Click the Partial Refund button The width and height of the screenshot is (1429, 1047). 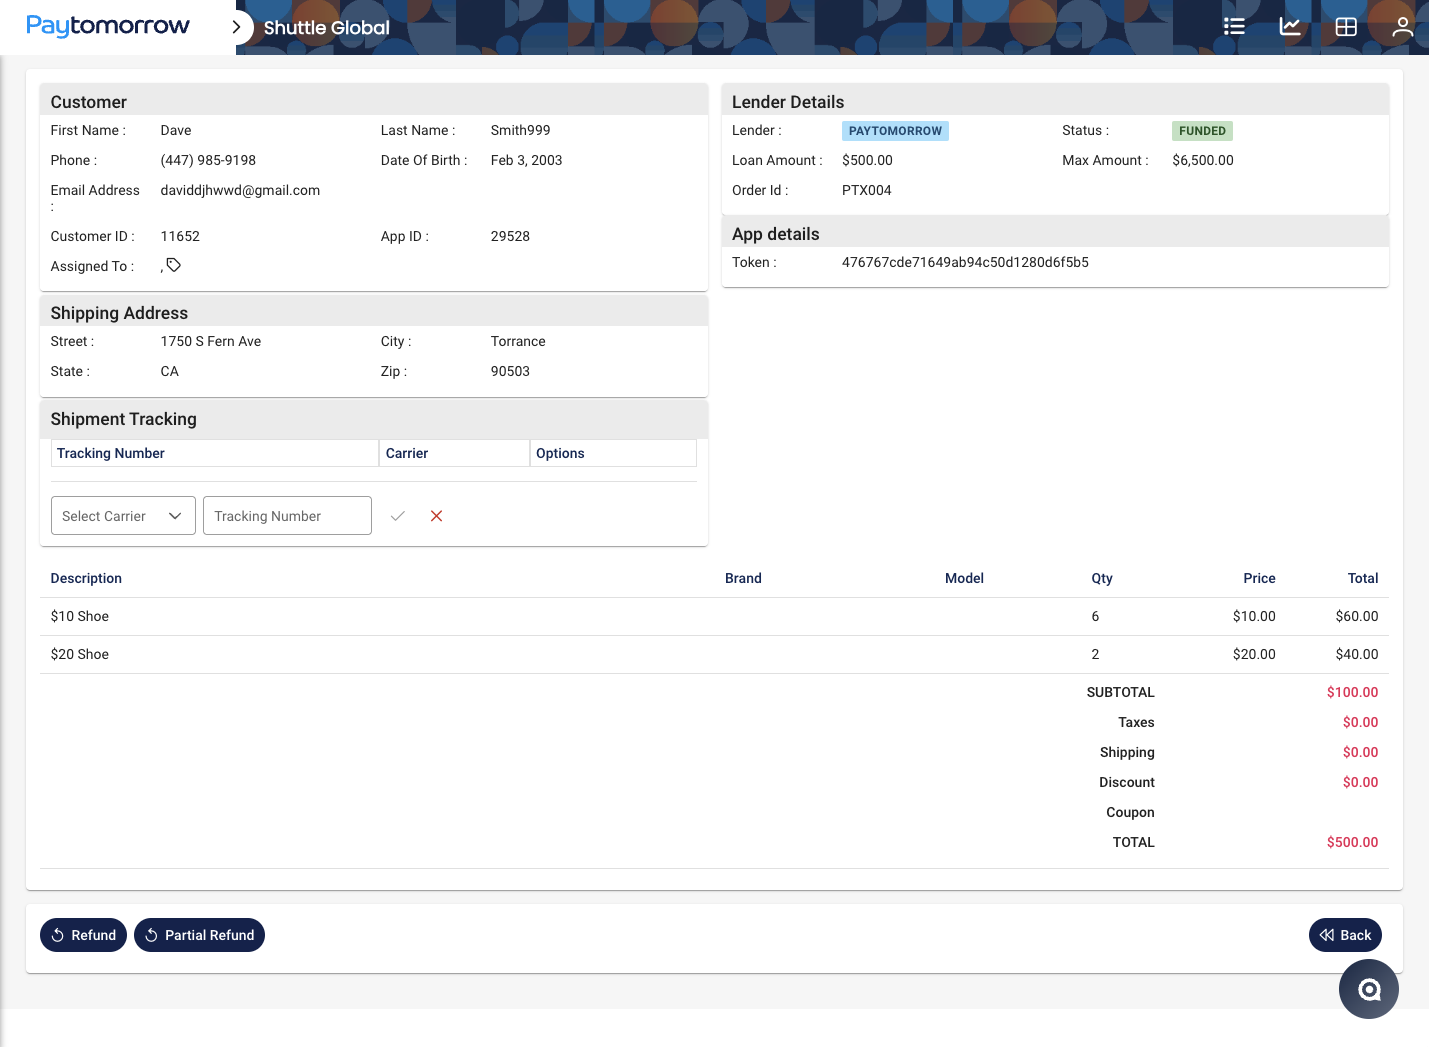click(x=199, y=935)
